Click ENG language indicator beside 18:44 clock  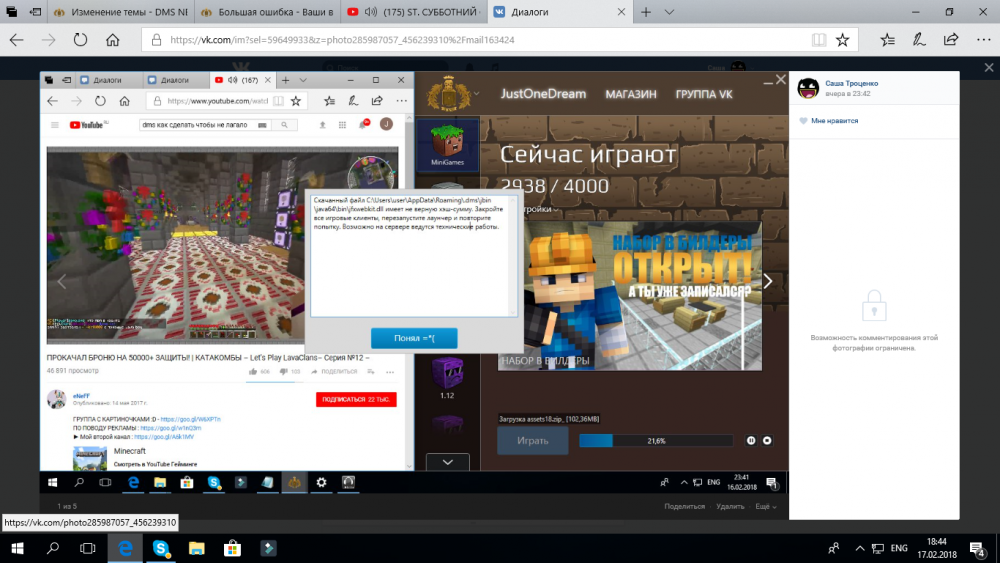point(899,548)
